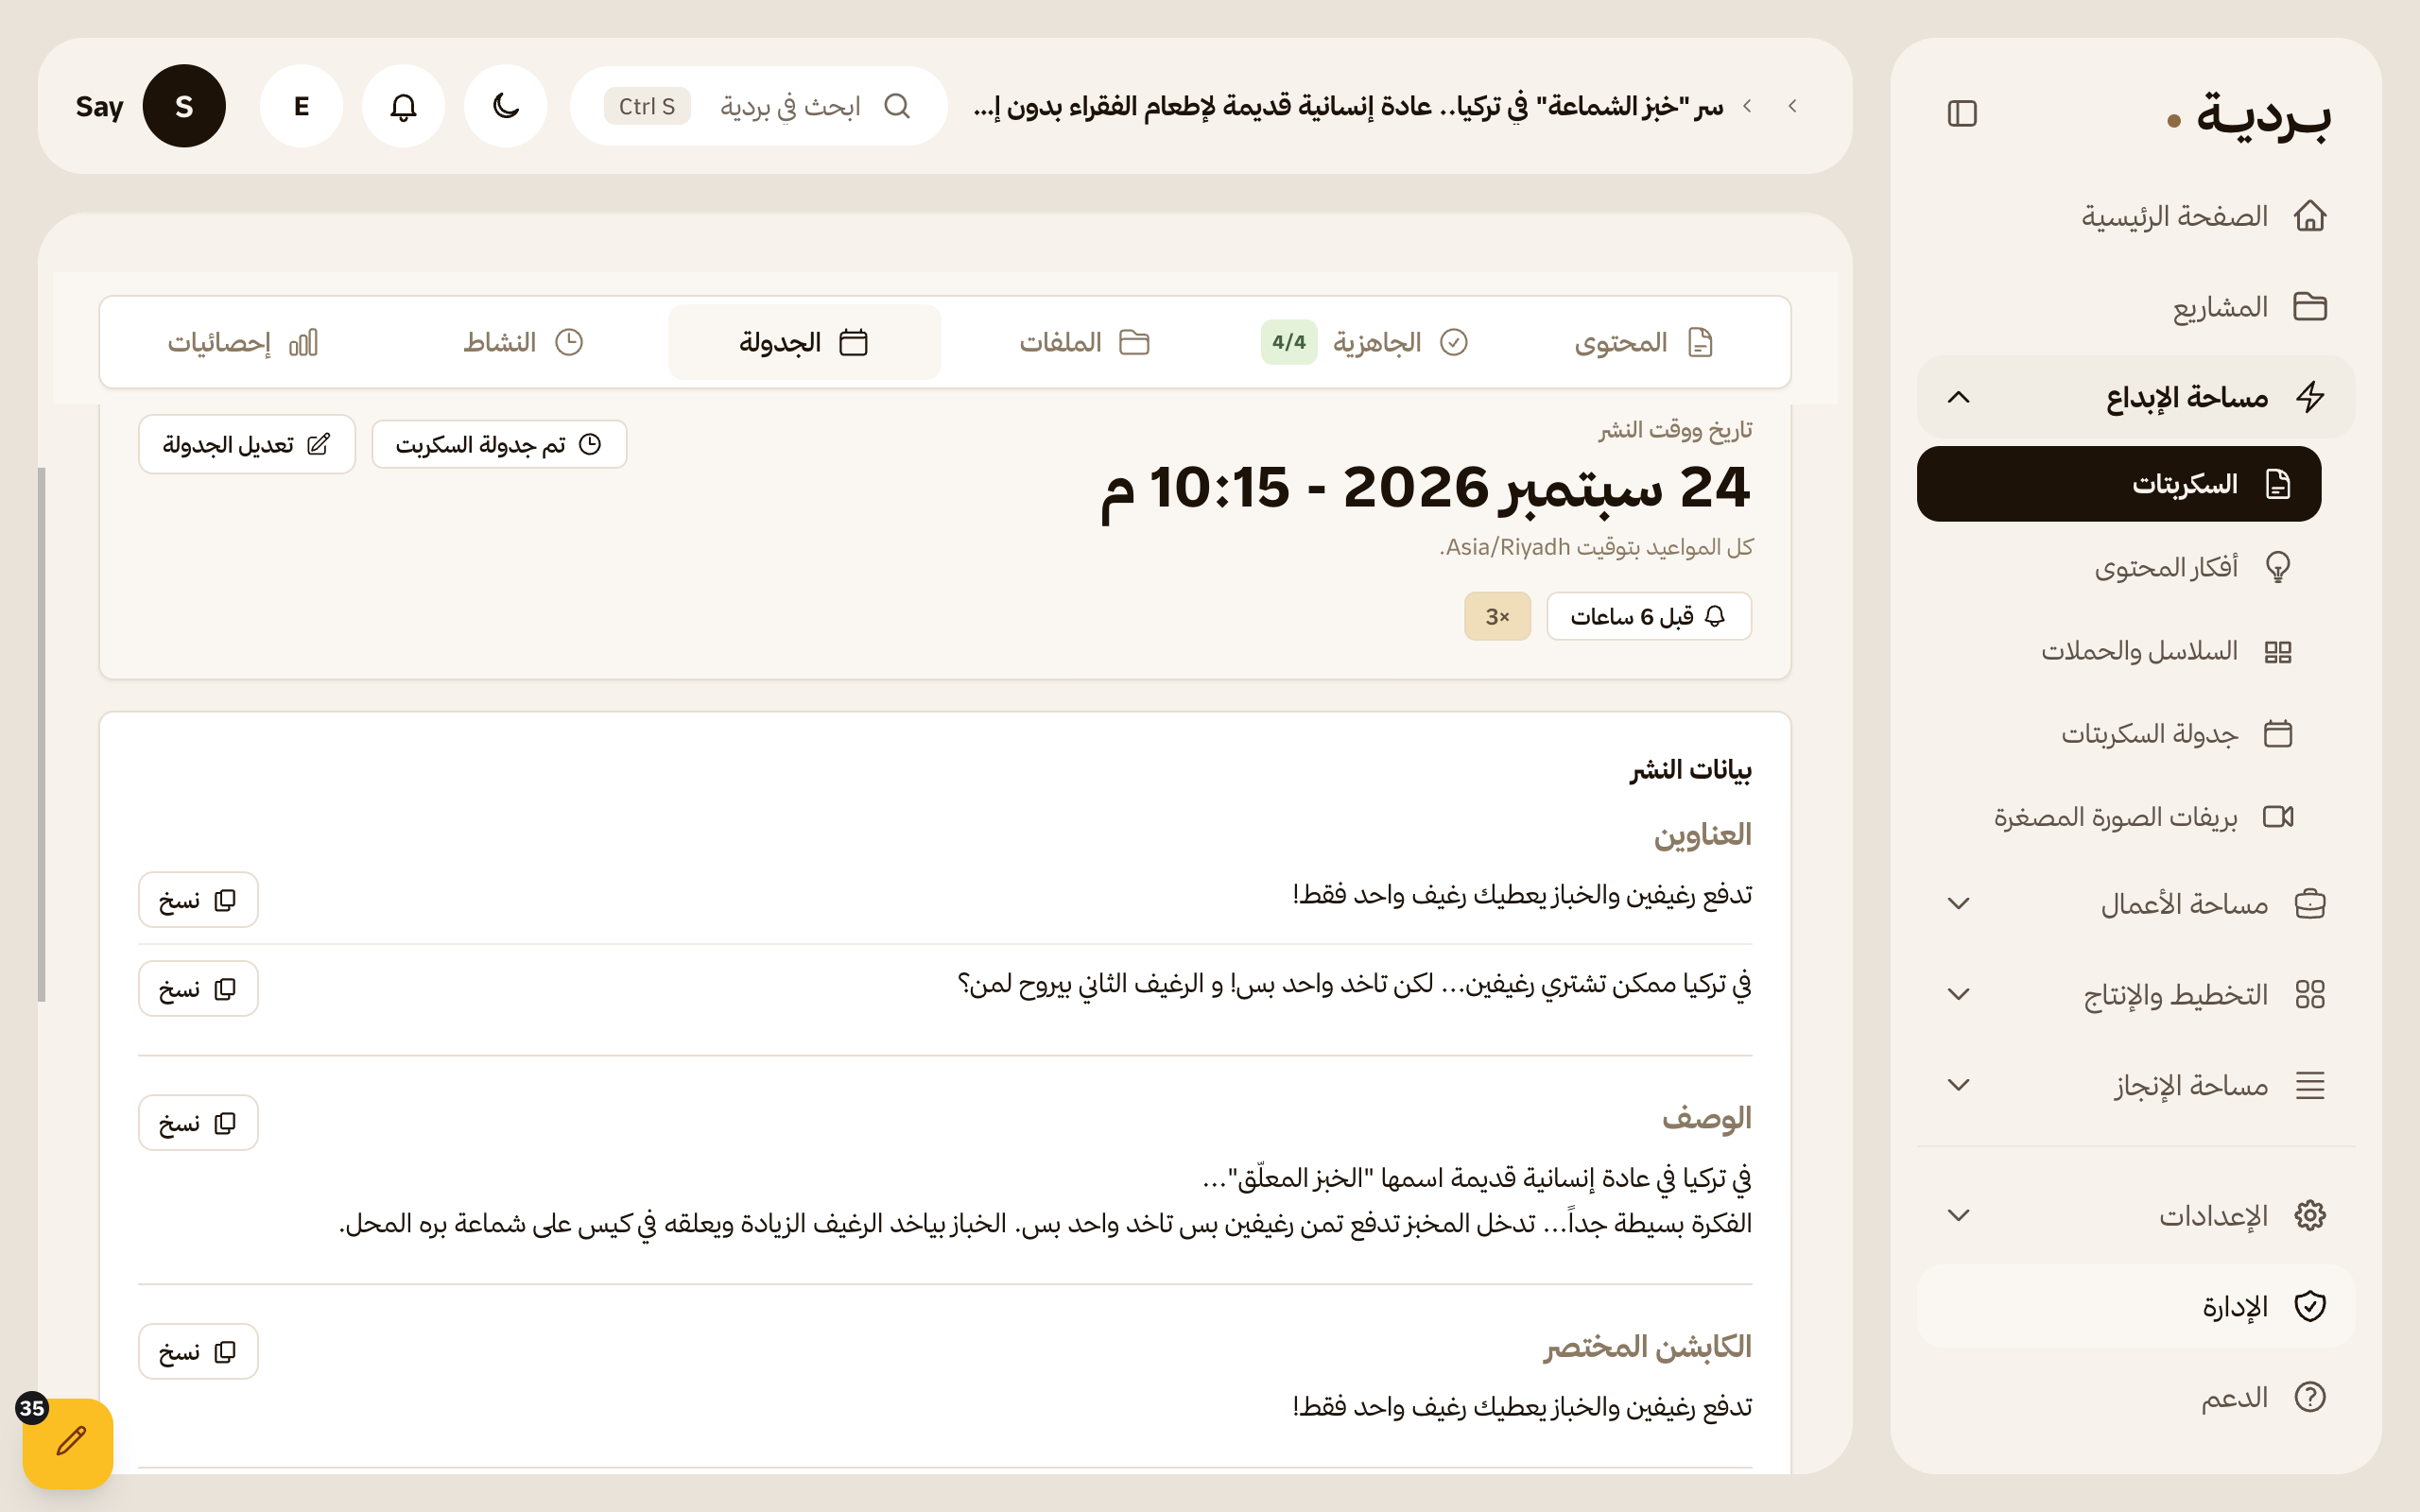The image size is (2420, 1512).
Task: Expand the مساحة الأعمال section
Action: coord(2136,904)
